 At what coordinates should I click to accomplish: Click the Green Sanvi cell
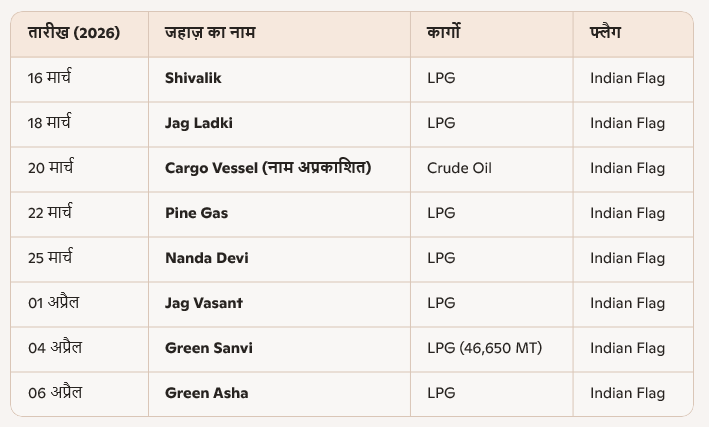click(209, 348)
